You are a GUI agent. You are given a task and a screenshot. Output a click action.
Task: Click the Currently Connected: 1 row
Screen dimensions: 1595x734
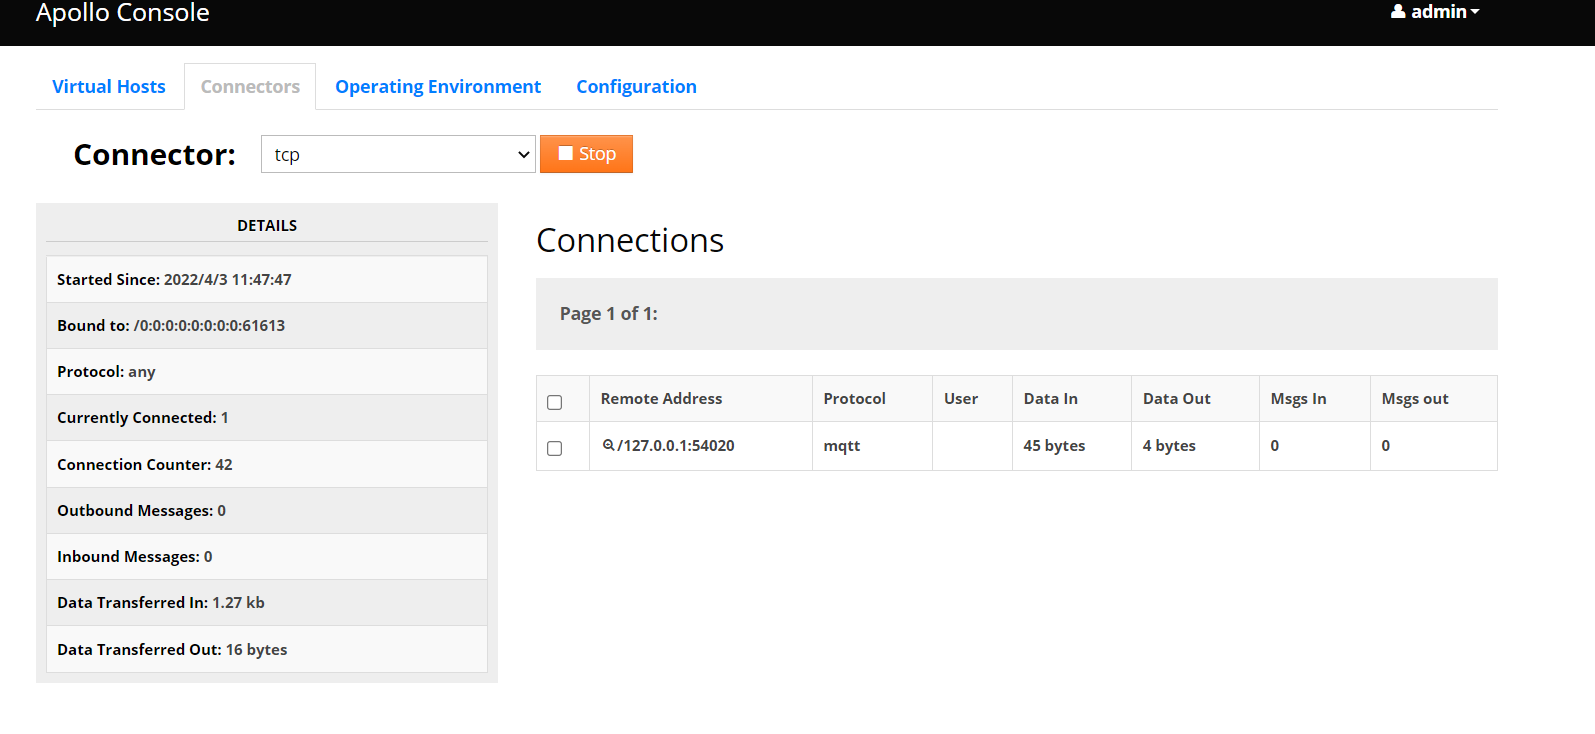(x=267, y=418)
